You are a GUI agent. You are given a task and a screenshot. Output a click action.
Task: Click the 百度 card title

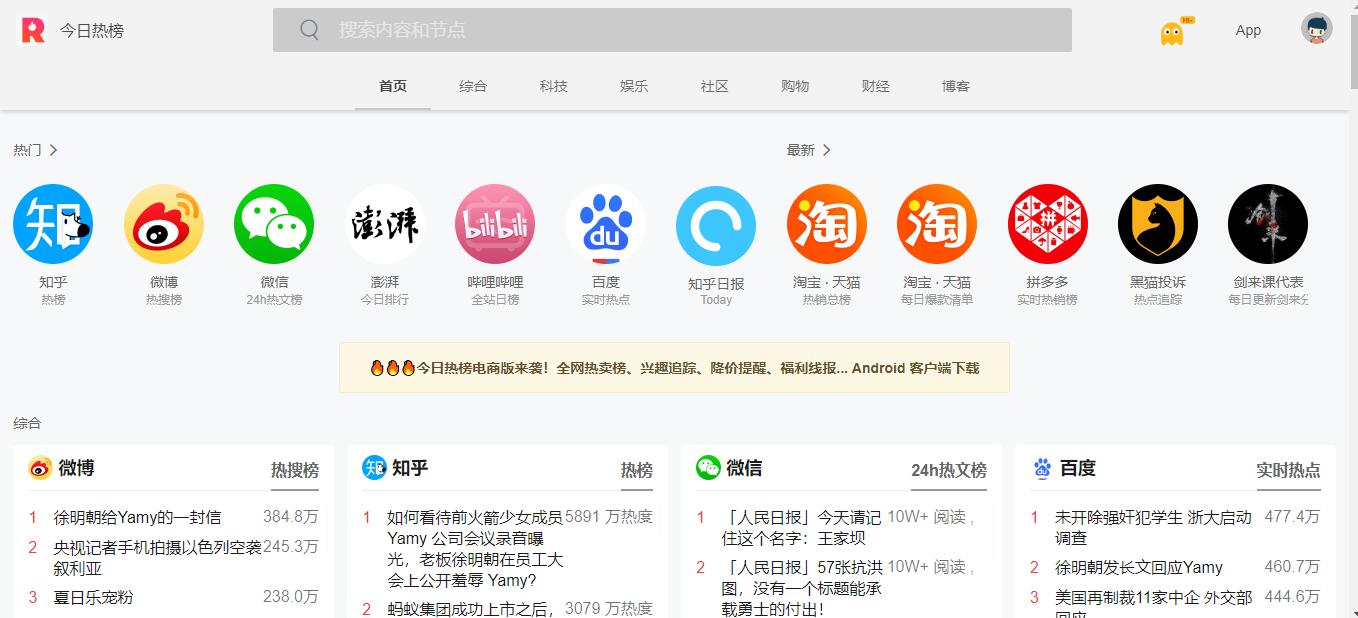(1078, 468)
